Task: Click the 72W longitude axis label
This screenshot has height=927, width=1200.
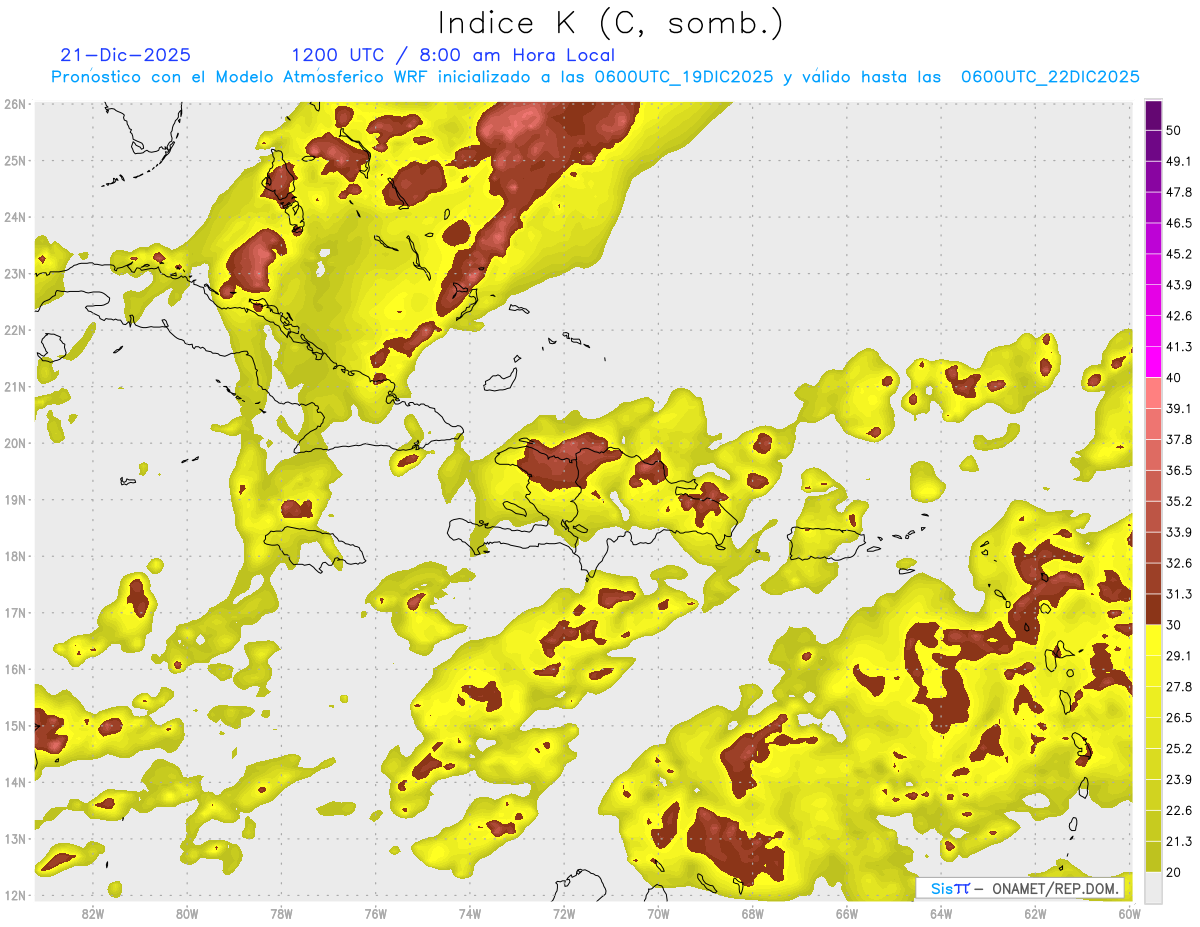Action: point(564,913)
